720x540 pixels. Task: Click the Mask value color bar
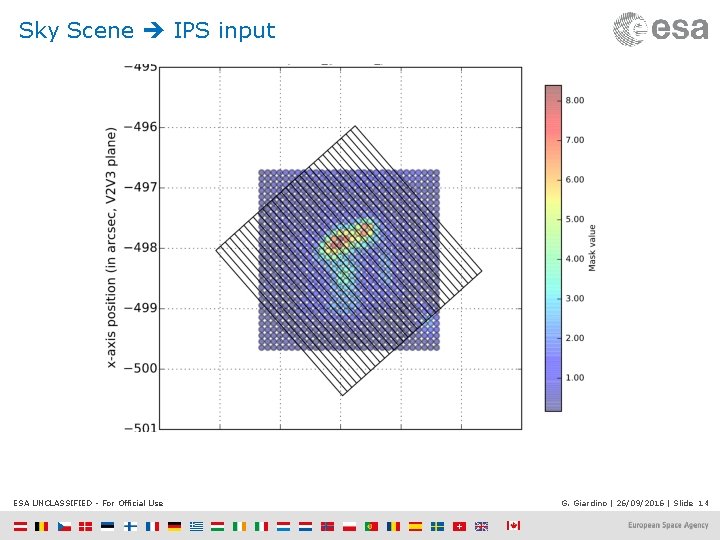[x=553, y=248]
